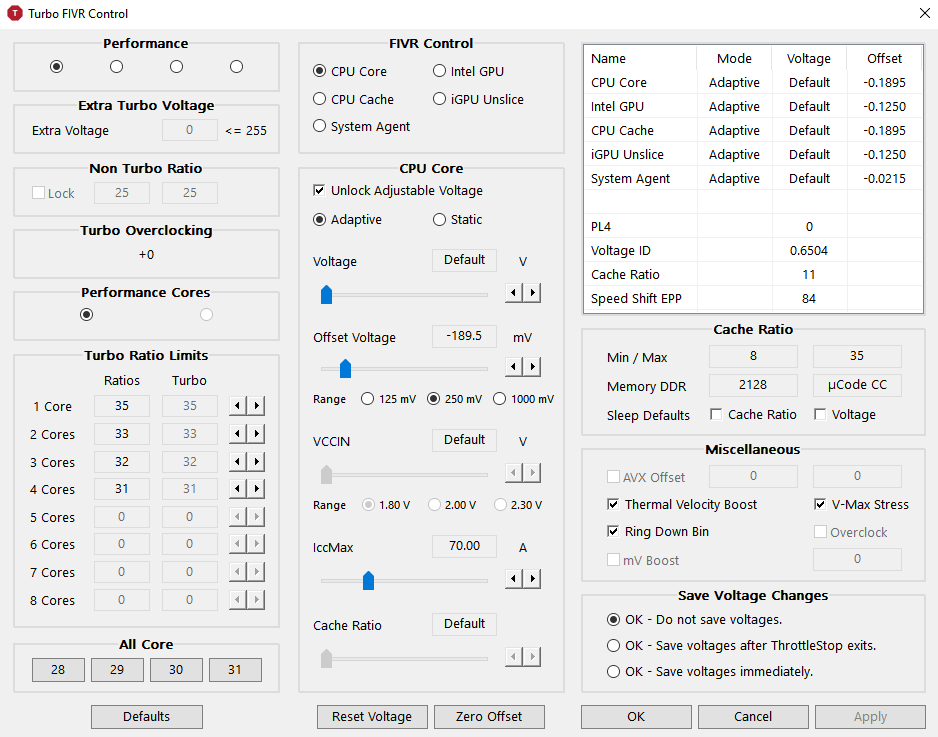Select the CPU Cache row in table
Image resolution: width=938 pixels, height=737 pixels.
click(753, 130)
